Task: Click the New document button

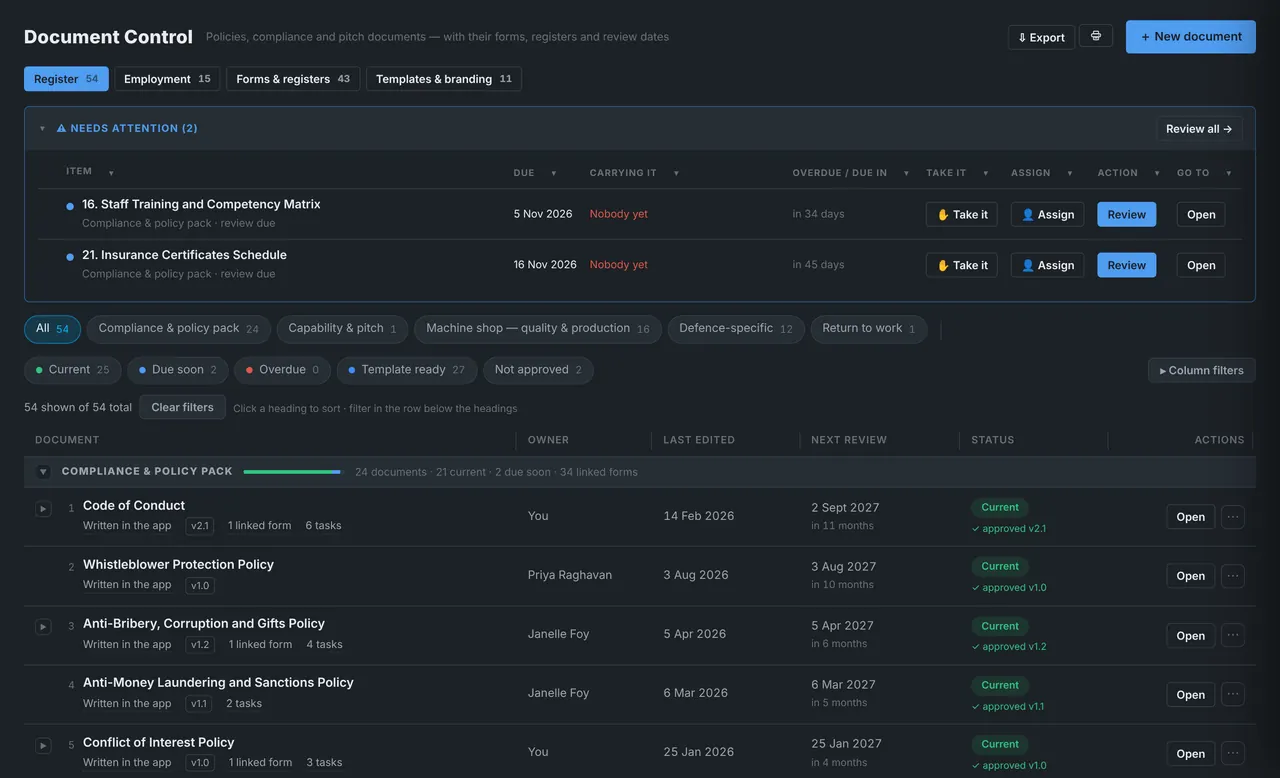Action: [x=1190, y=37]
